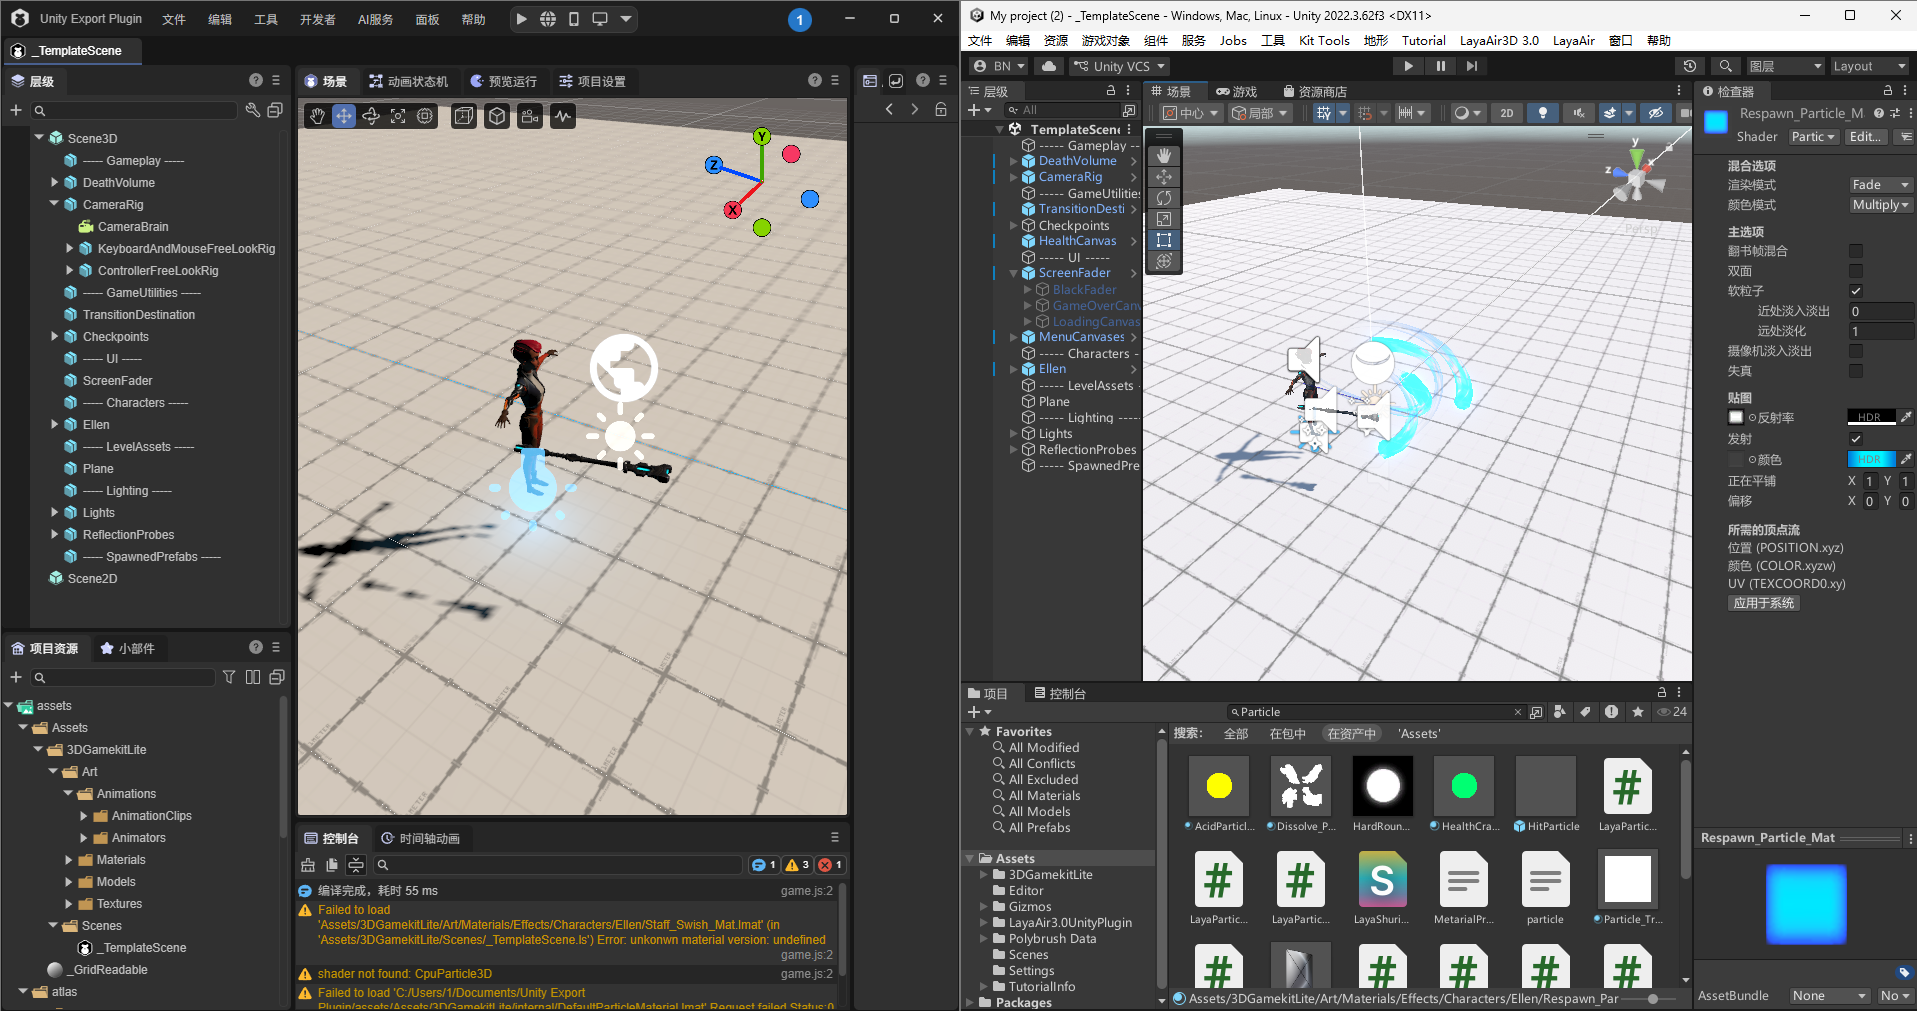Click the Edit... shader button

point(1865,137)
